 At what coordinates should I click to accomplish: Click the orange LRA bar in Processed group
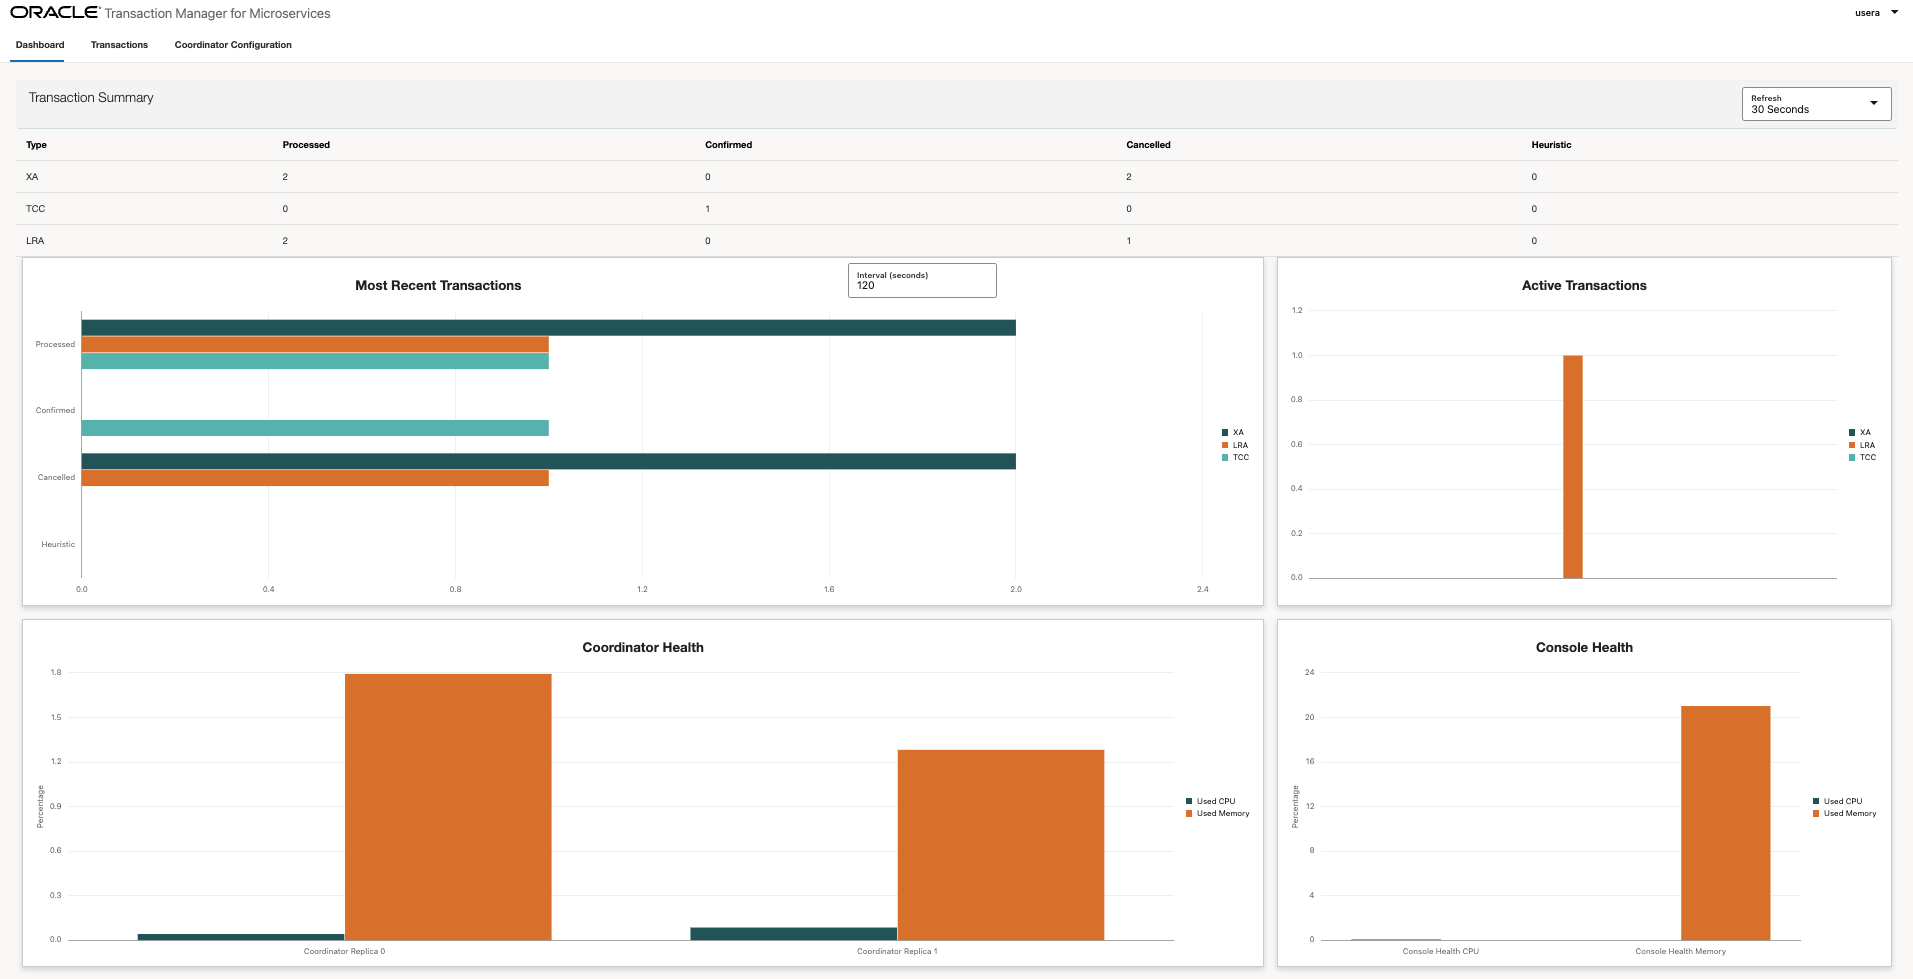click(x=315, y=344)
